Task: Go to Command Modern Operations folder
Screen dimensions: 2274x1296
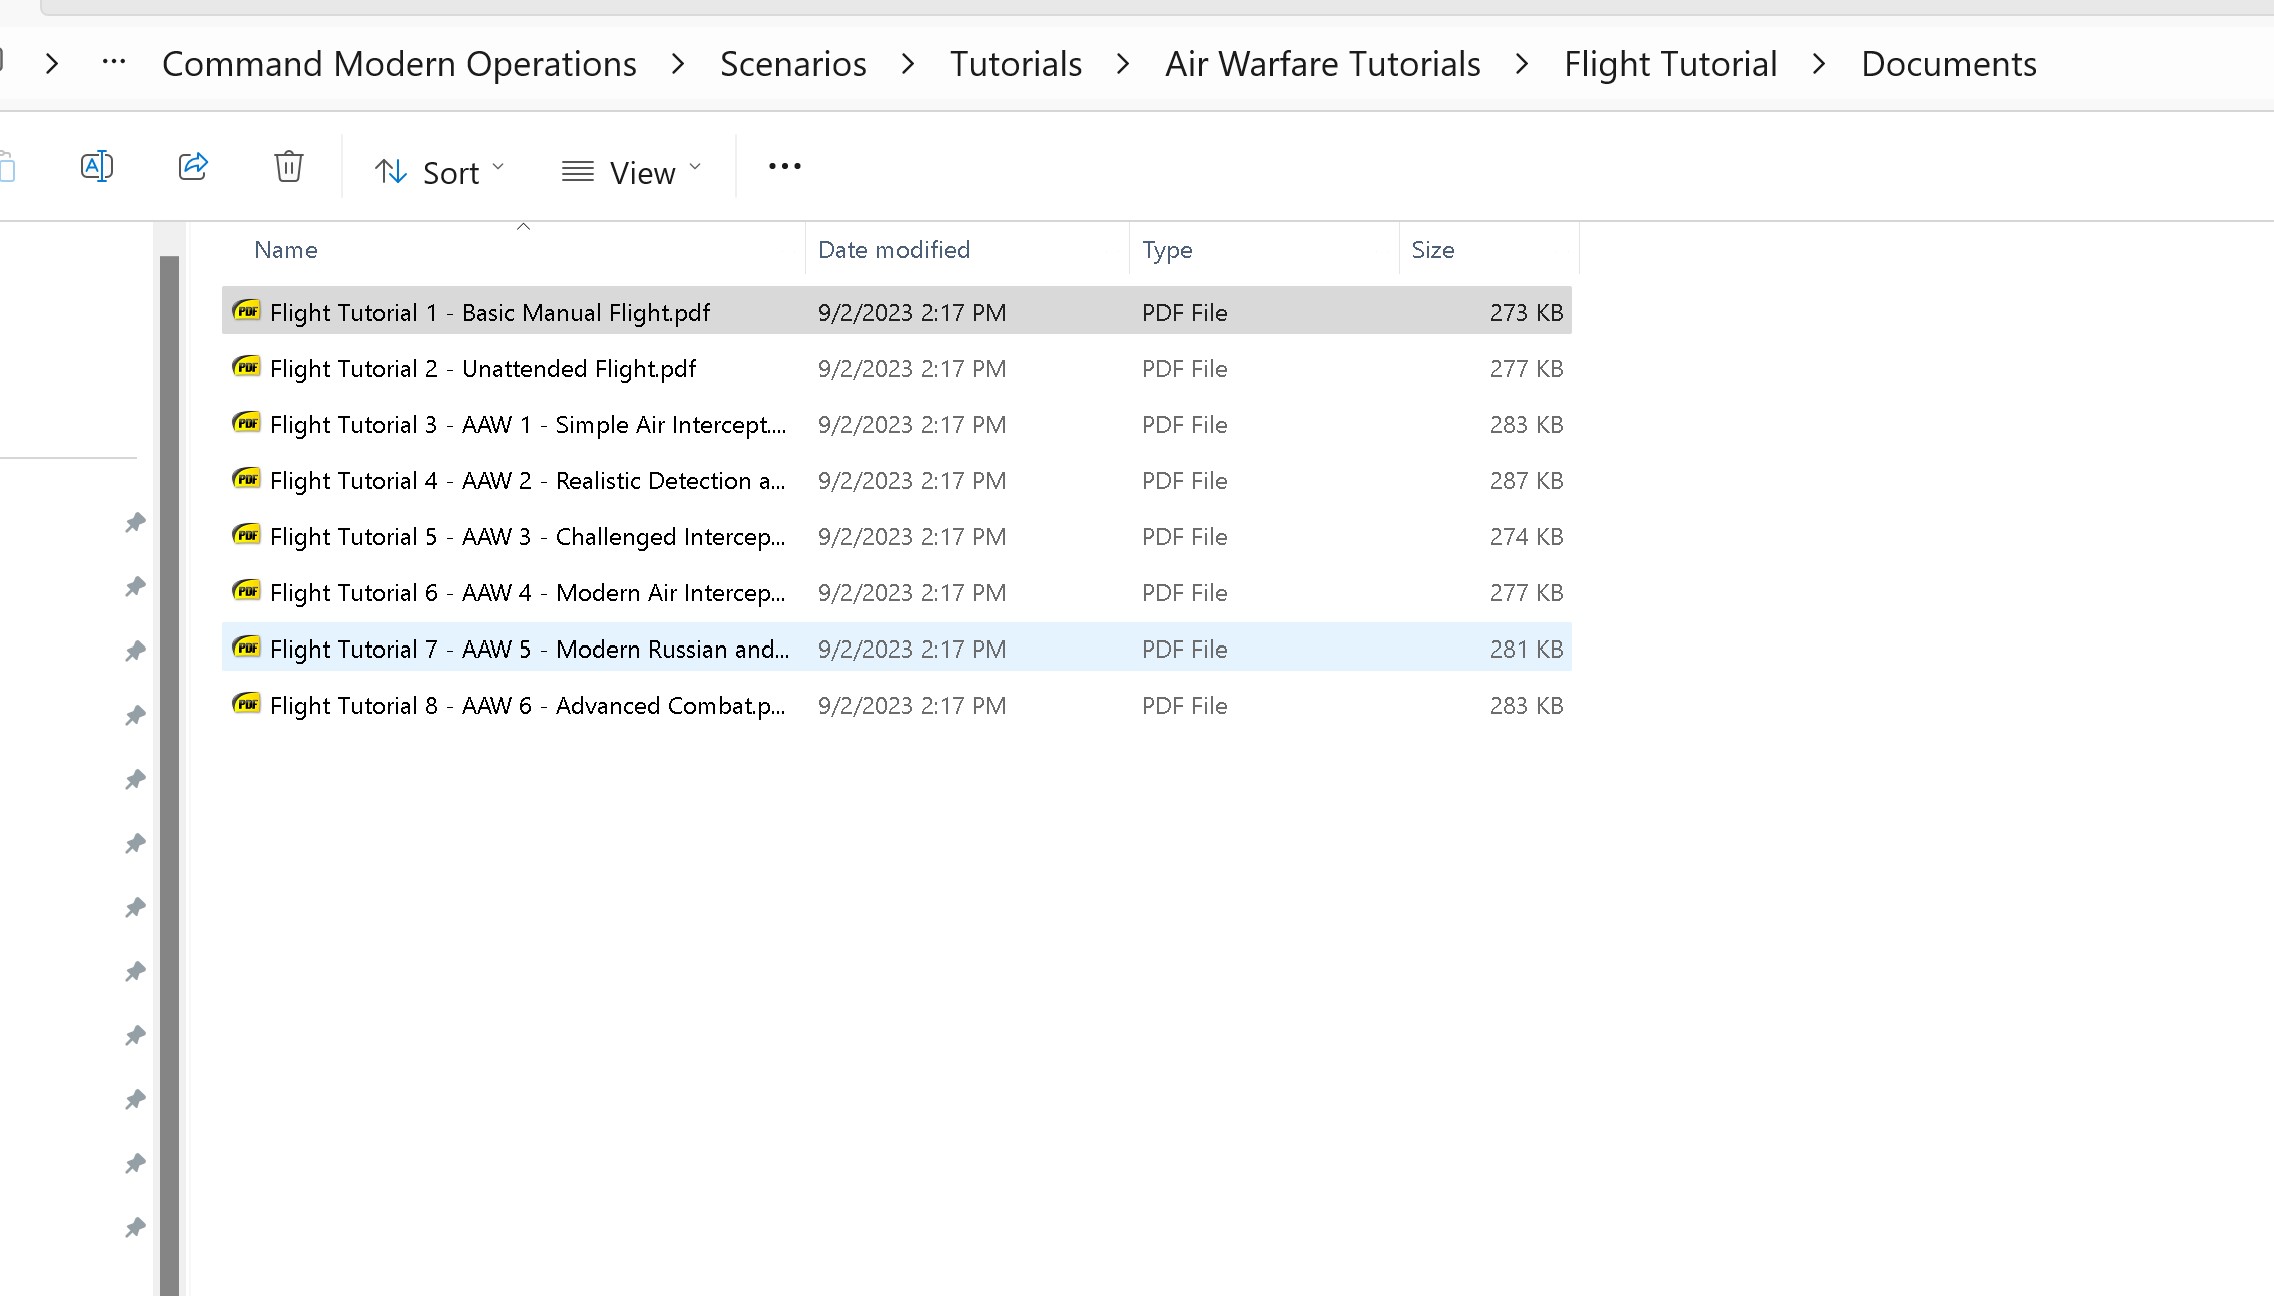Action: (x=399, y=64)
